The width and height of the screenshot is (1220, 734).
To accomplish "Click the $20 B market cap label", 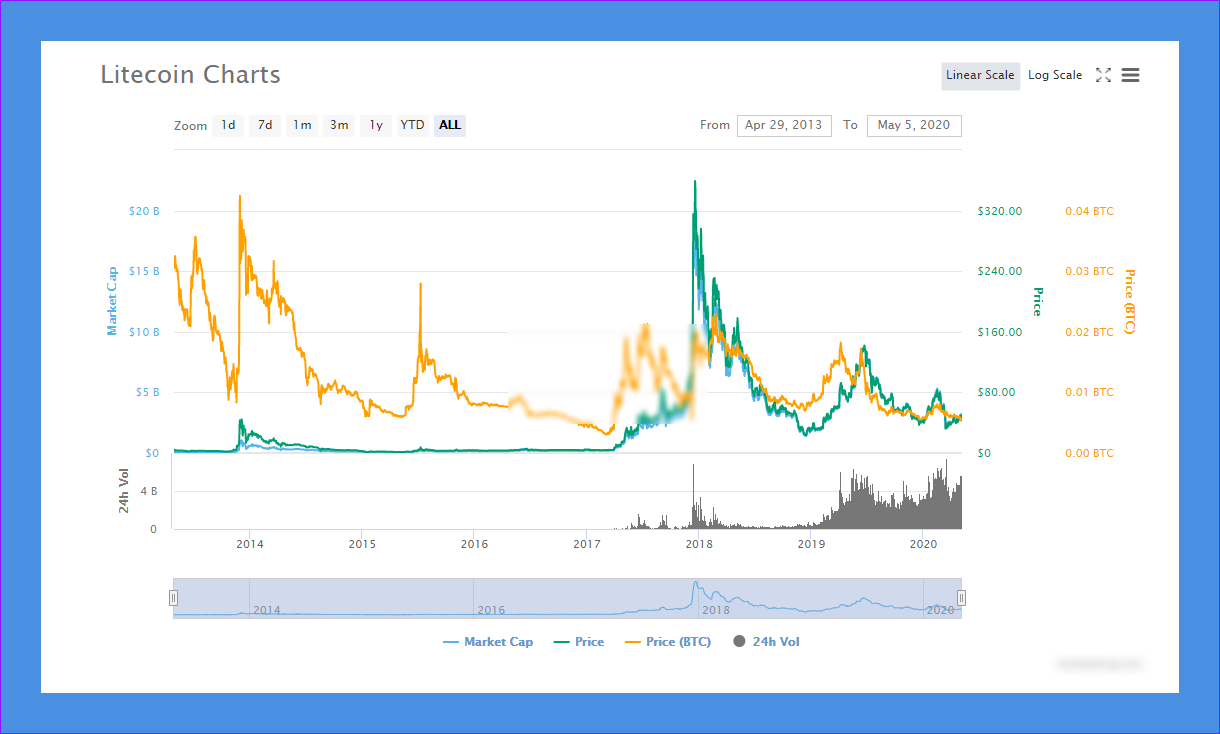I will [x=144, y=211].
